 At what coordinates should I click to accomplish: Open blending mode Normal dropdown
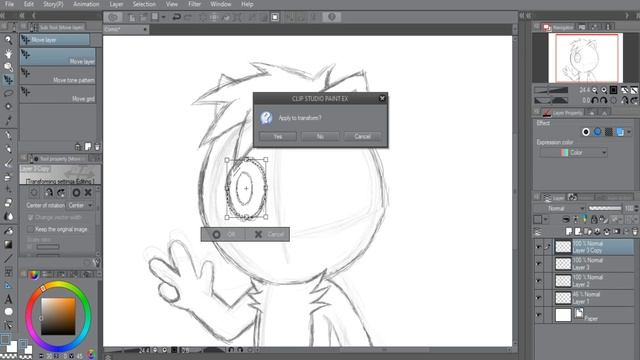point(565,208)
